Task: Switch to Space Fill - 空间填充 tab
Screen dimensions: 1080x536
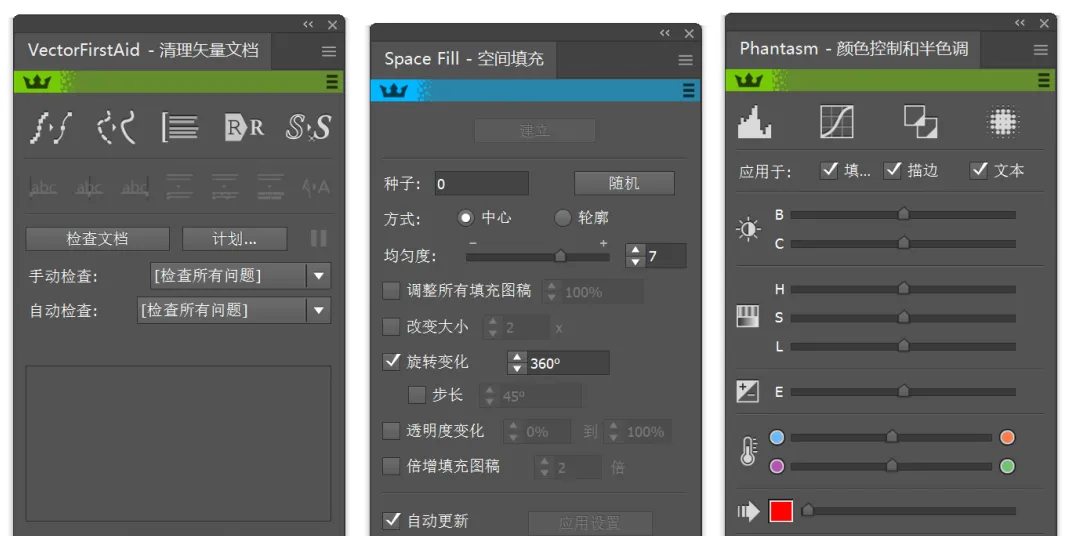Action: (x=464, y=59)
